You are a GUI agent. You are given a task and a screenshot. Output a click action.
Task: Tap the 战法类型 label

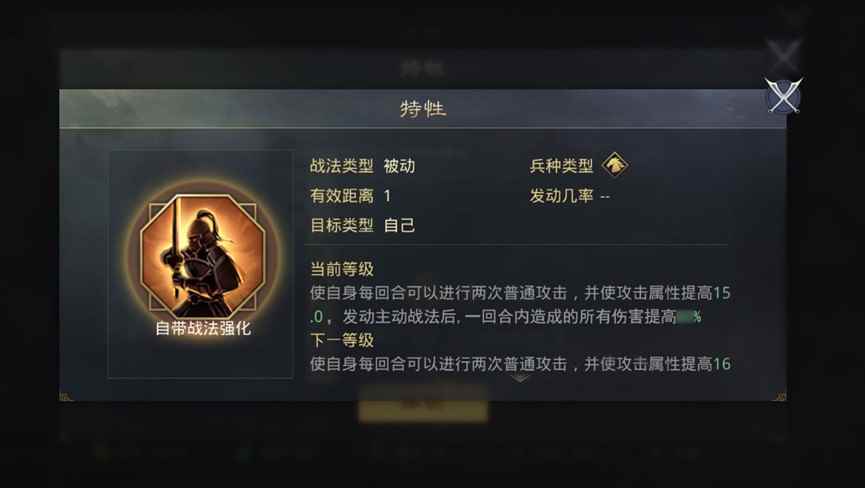click(341, 165)
